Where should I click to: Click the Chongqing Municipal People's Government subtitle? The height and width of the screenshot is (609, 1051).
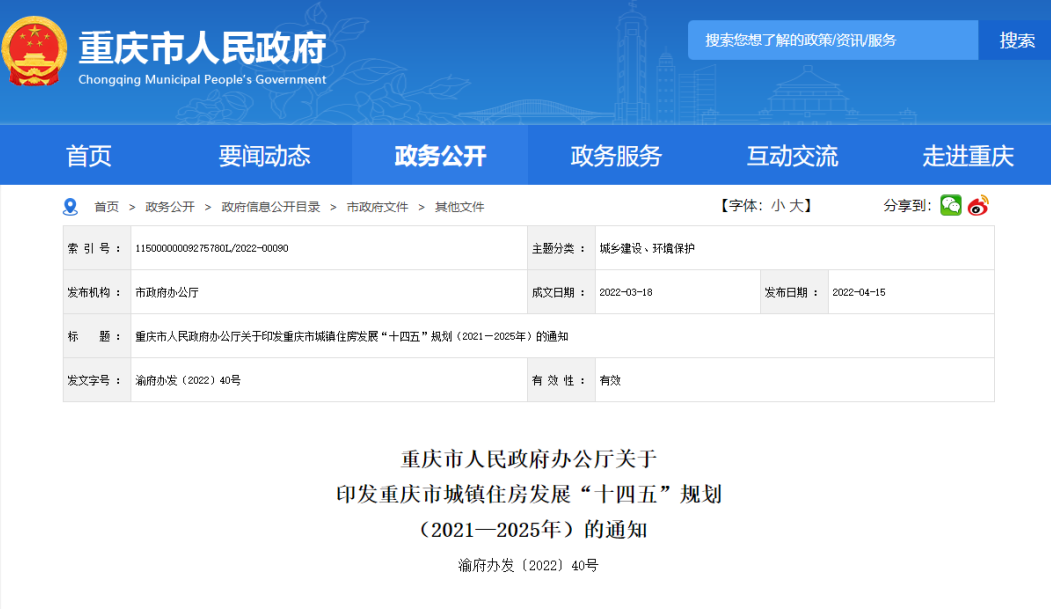(x=202, y=79)
